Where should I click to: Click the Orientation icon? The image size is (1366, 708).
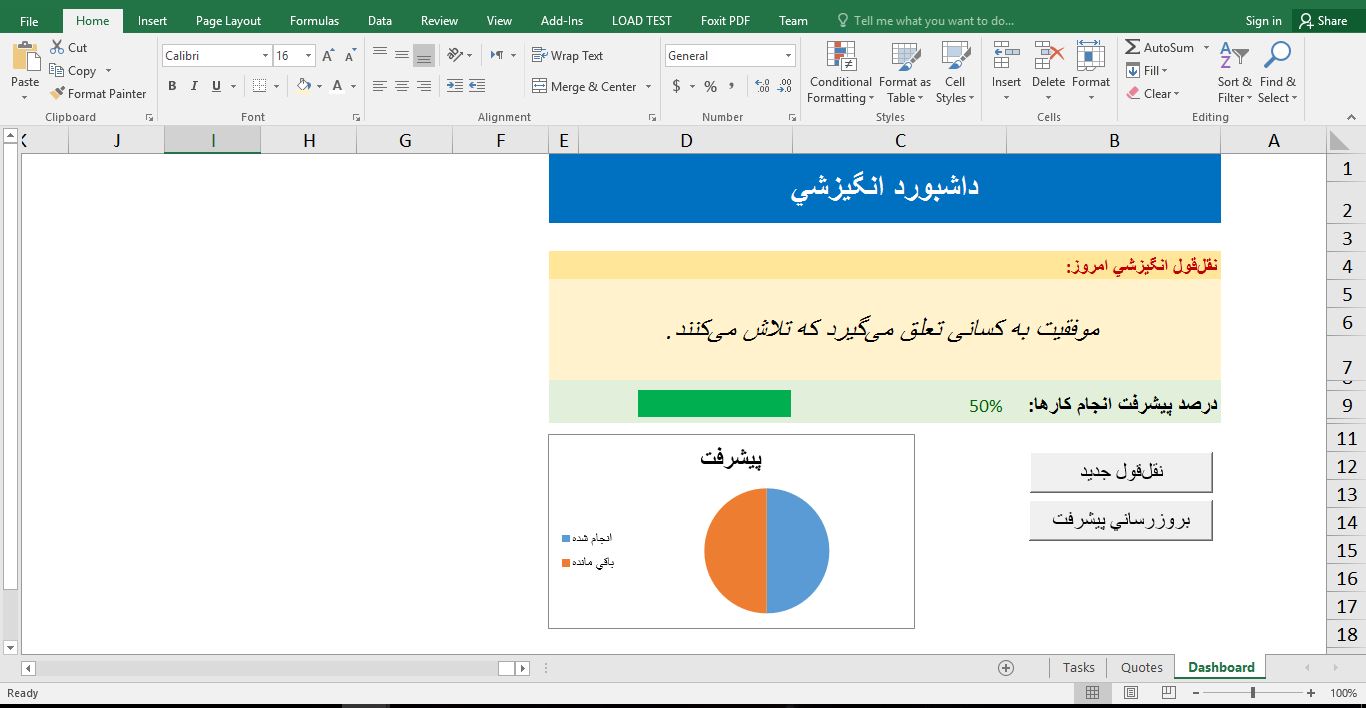coord(455,56)
